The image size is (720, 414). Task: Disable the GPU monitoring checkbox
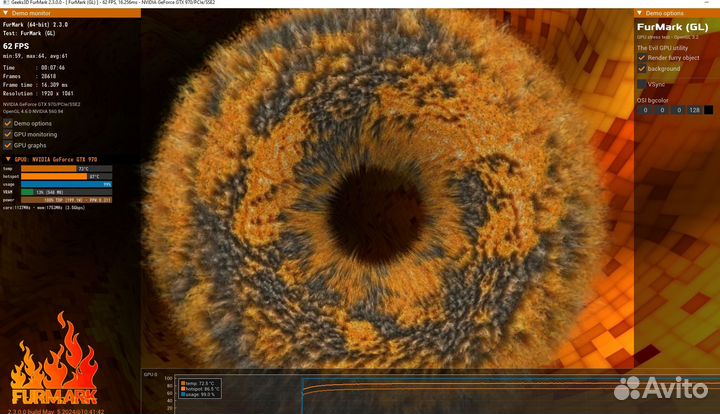click(x=8, y=134)
